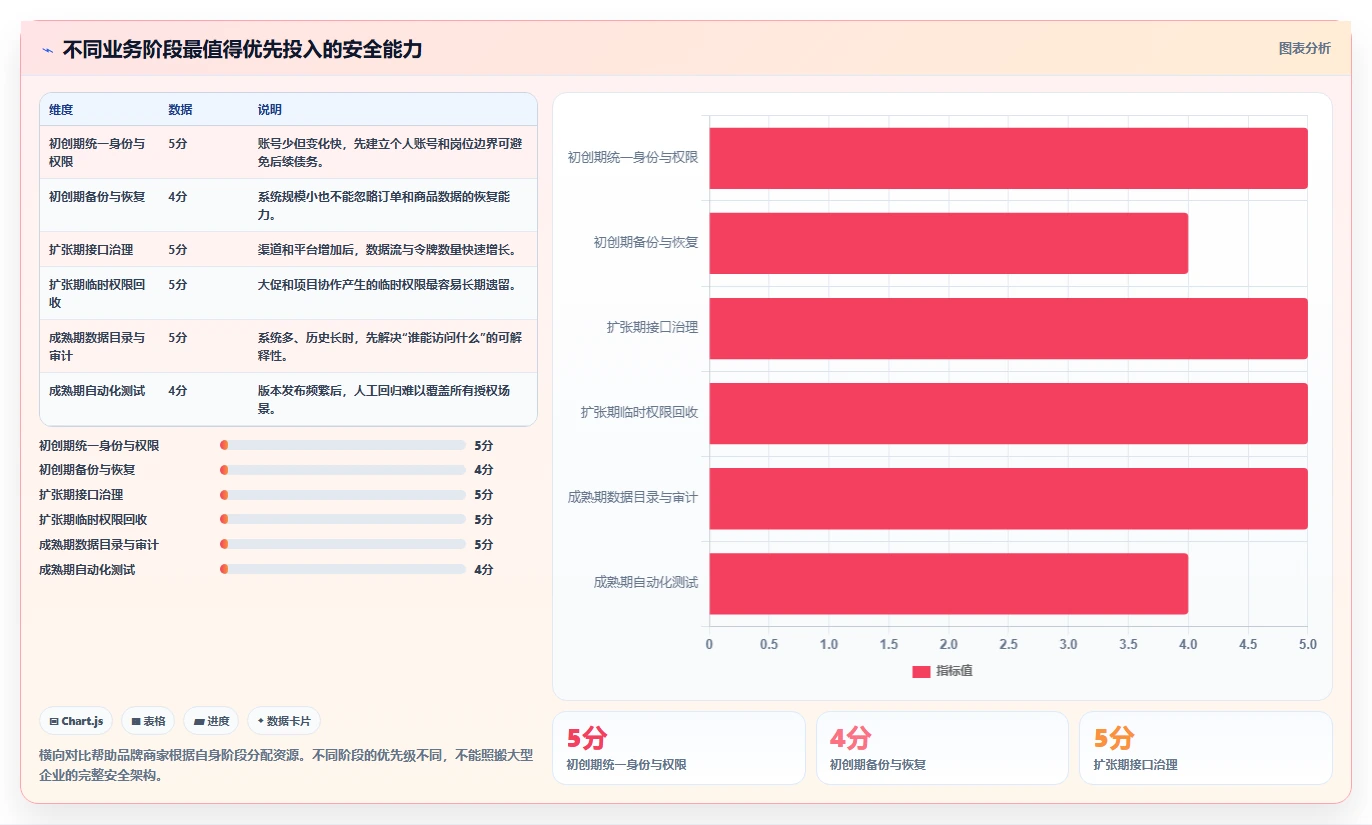Click the 指标值 legend label text
Image resolution: width=1372 pixels, height=825 pixels.
point(954,671)
